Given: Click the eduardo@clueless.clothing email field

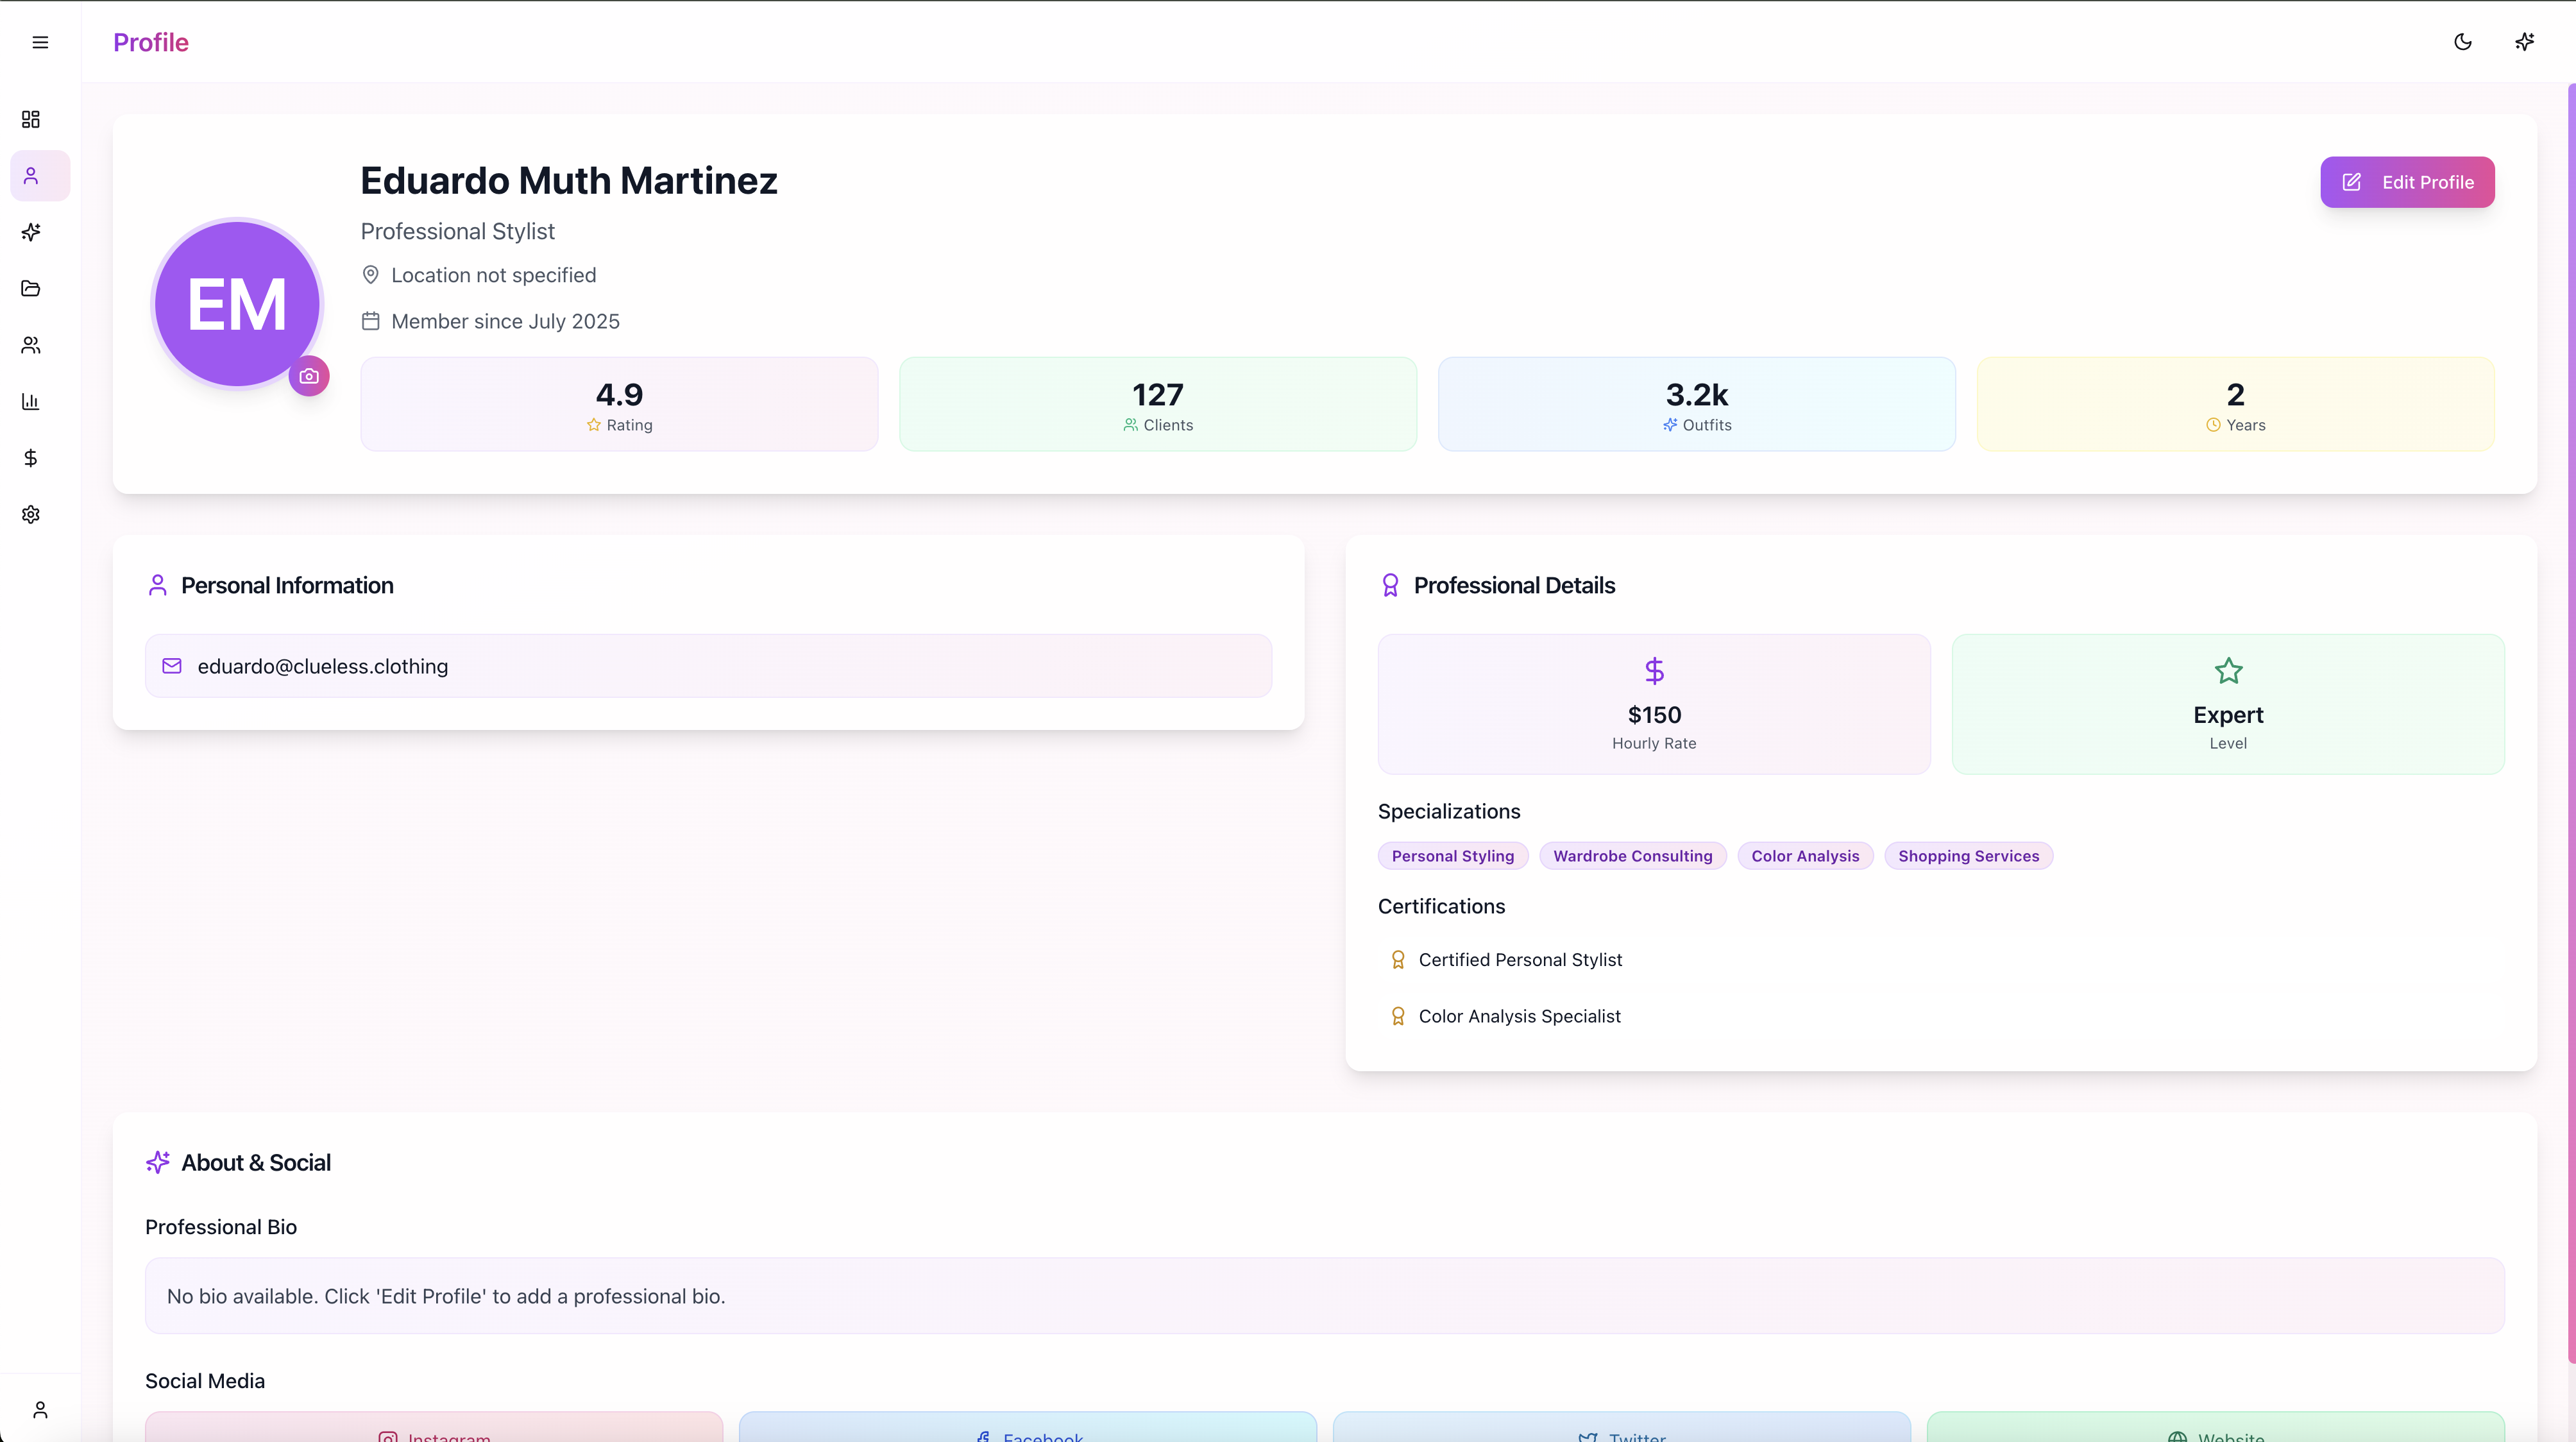Looking at the screenshot, I should [x=708, y=666].
